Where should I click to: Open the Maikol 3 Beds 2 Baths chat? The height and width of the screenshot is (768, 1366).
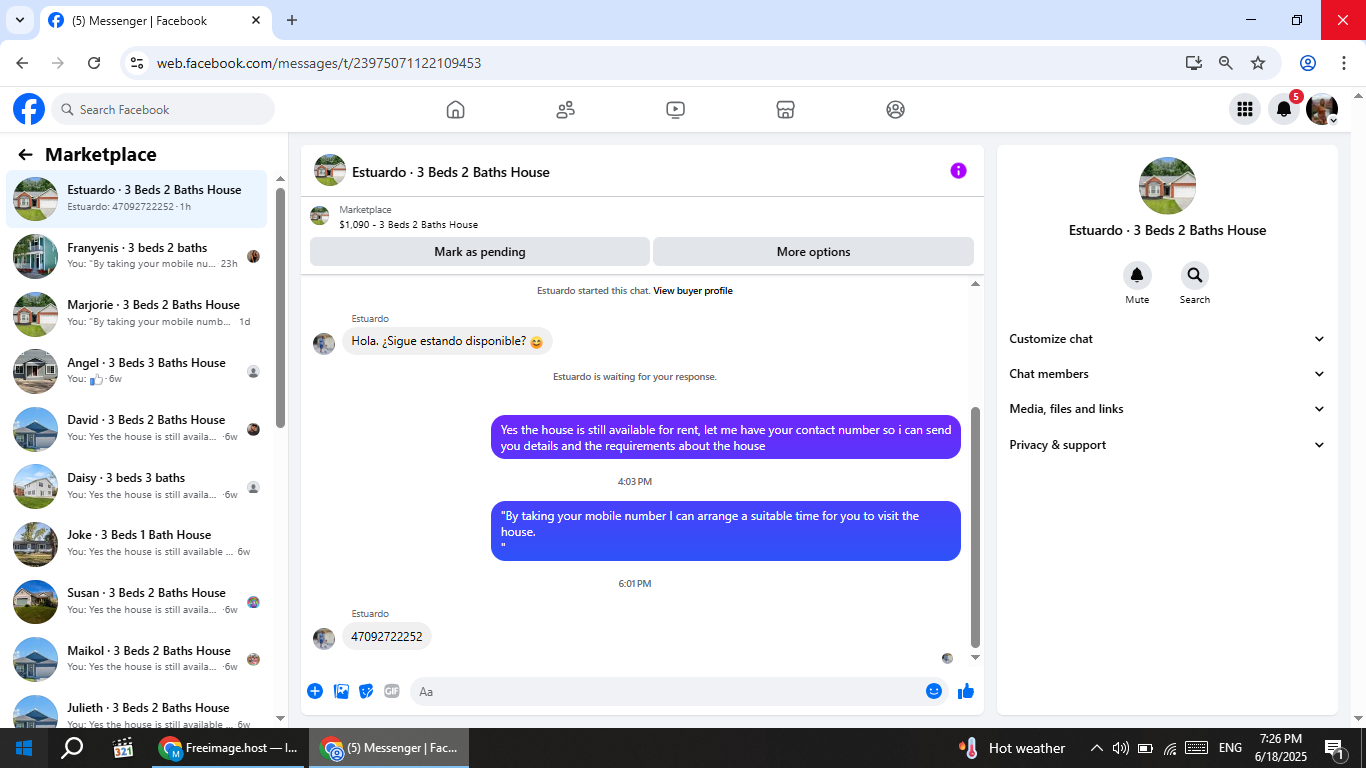(137, 659)
